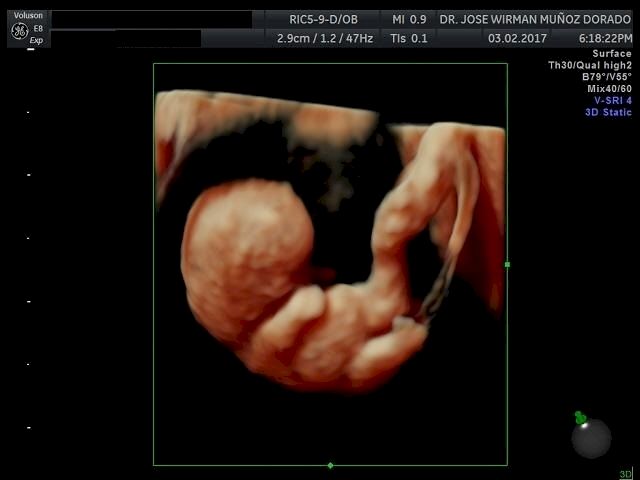Select the Surface render mode label
The width and height of the screenshot is (640, 480).
(x=611, y=54)
